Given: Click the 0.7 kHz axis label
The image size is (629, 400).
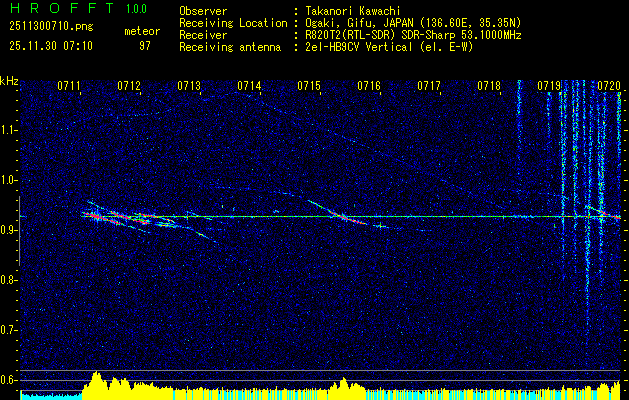Looking at the screenshot, I should click(9, 330).
